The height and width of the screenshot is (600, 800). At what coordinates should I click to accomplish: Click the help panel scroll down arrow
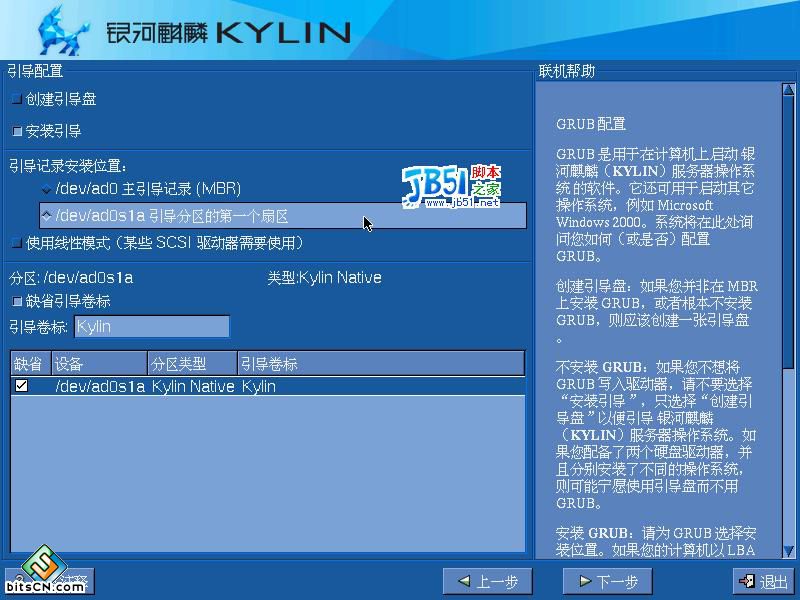(x=788, y=551)
